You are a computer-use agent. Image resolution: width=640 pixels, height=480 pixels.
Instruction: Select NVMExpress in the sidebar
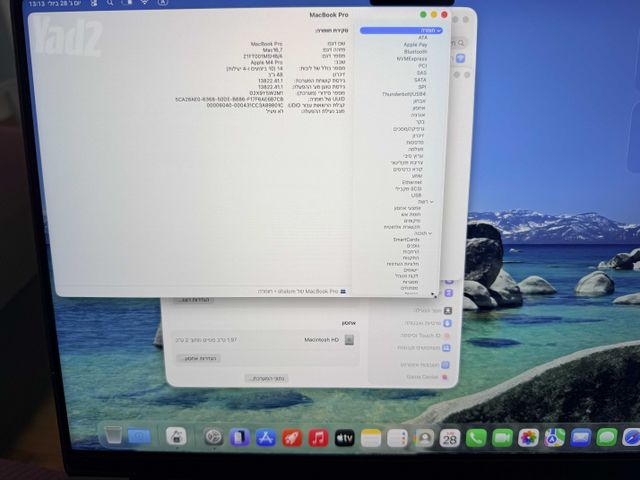tap(412, 59)
